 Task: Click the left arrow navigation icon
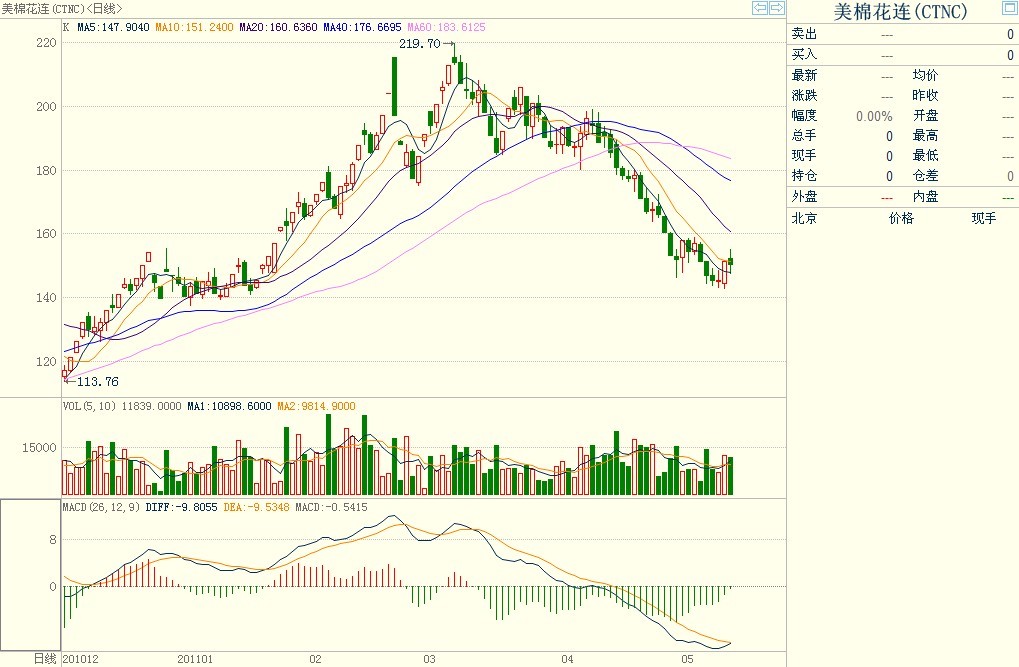coord(760,8)
